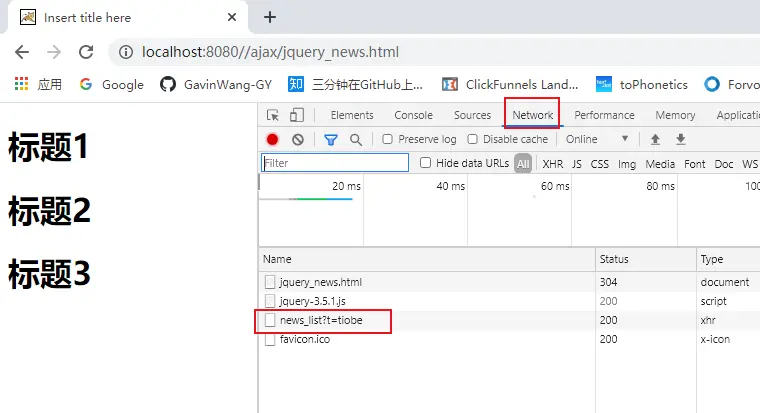Toggle the network filter funnel icon
This screenshot has height=413, width=760.
(x=331, y=140)
